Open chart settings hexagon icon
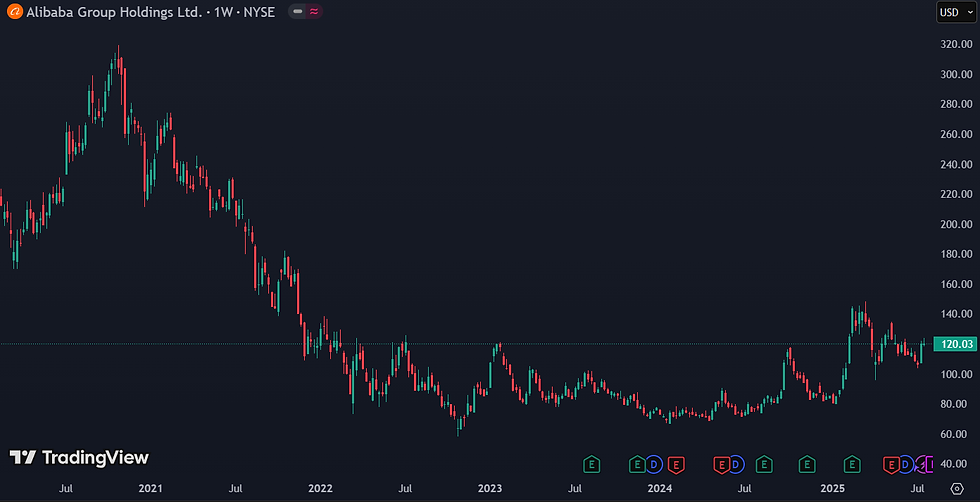The image size is (980, 502). [x=957, y=488]
